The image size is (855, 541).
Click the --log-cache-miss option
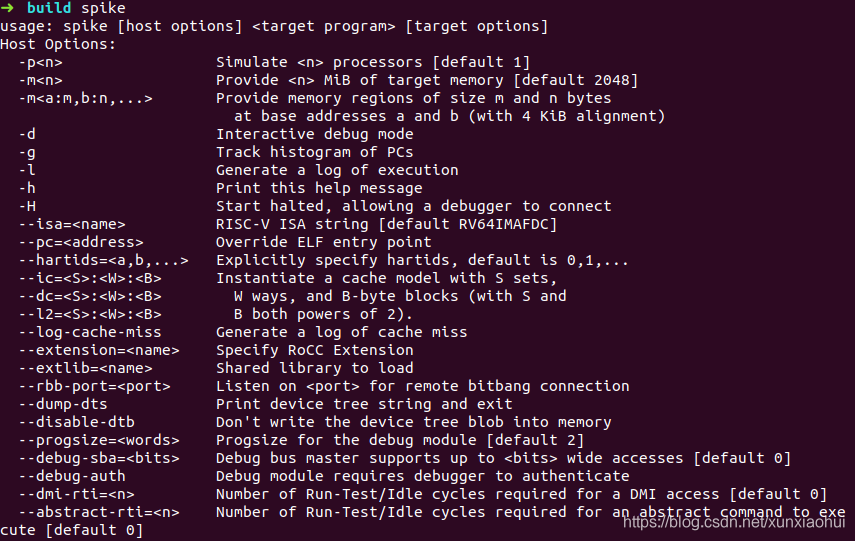(x=90, y=332)
